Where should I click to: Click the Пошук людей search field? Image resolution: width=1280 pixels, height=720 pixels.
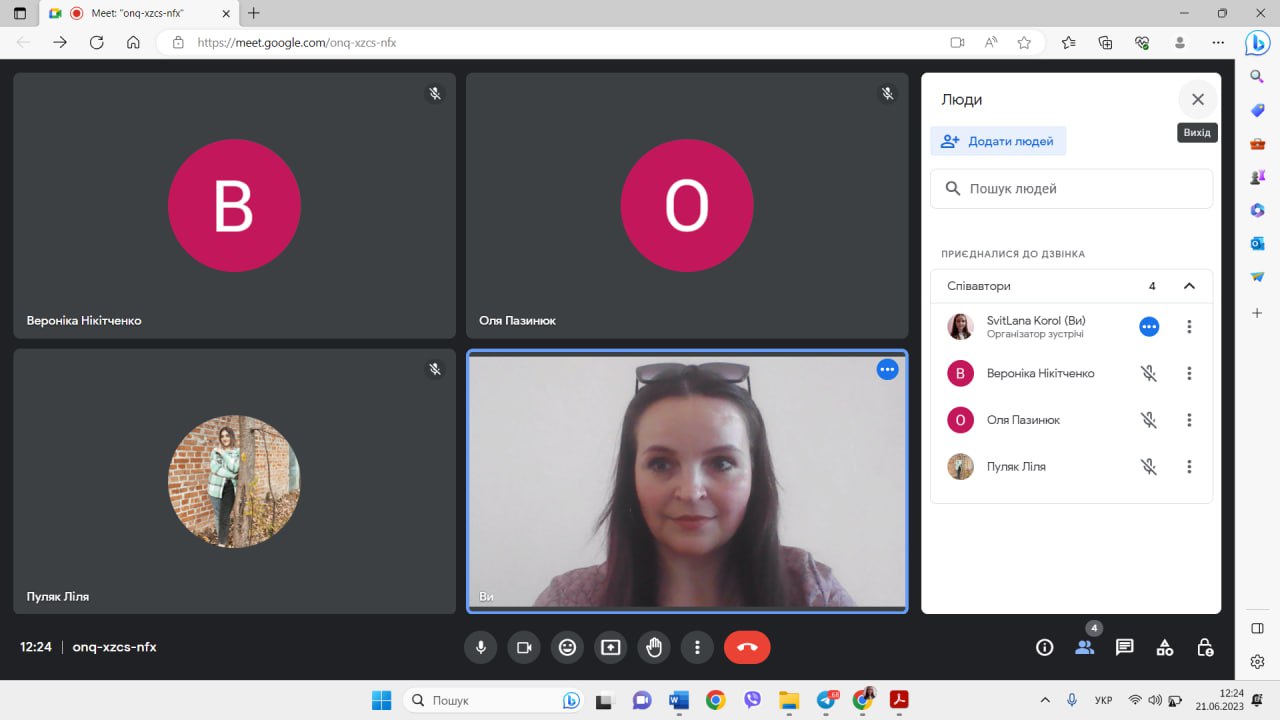(1071, 188)
